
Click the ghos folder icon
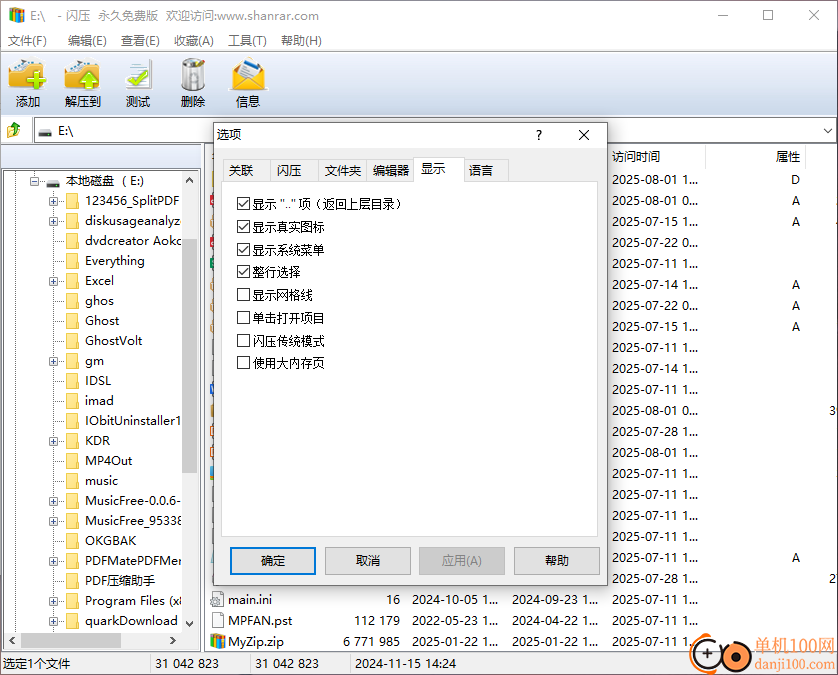point(72,301)
